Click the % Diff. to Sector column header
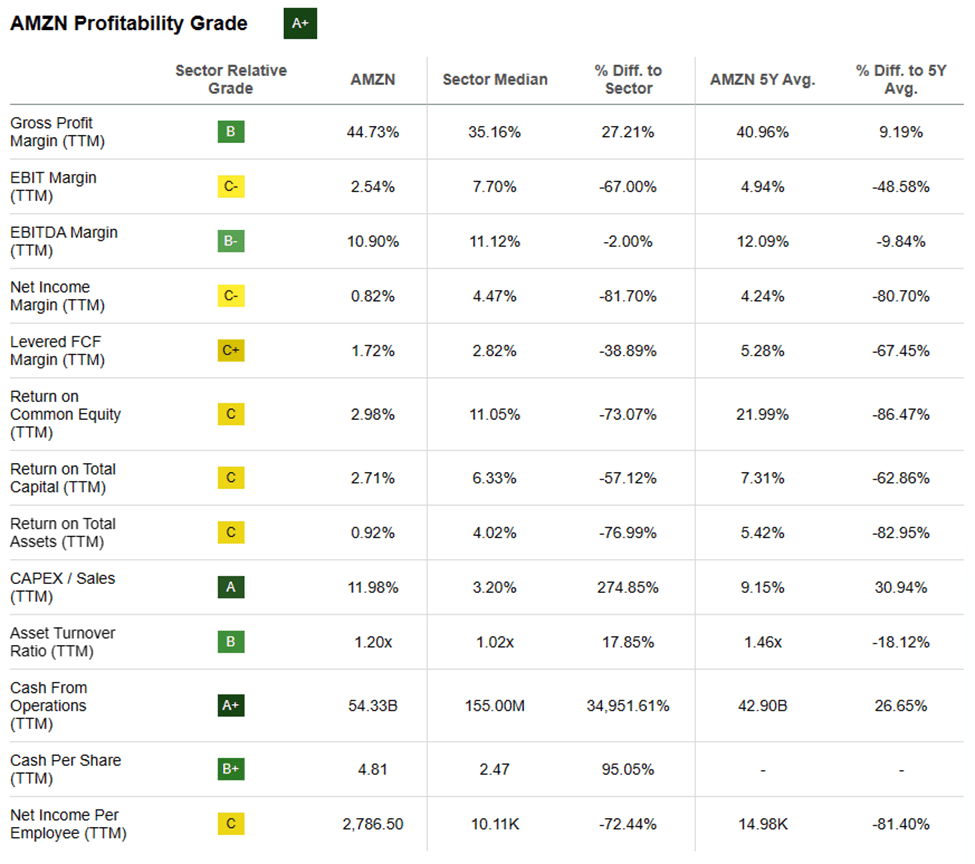The image size is (975, 864). (629, 79)
